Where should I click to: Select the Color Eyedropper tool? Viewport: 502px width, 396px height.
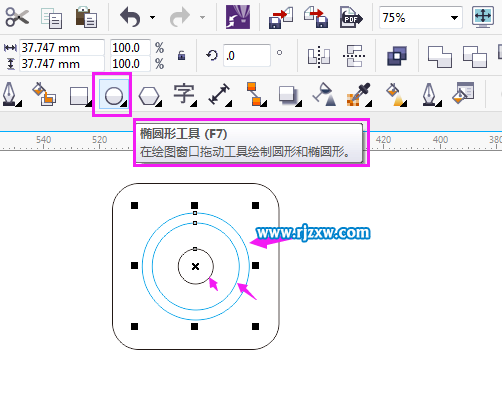[359, 95]
